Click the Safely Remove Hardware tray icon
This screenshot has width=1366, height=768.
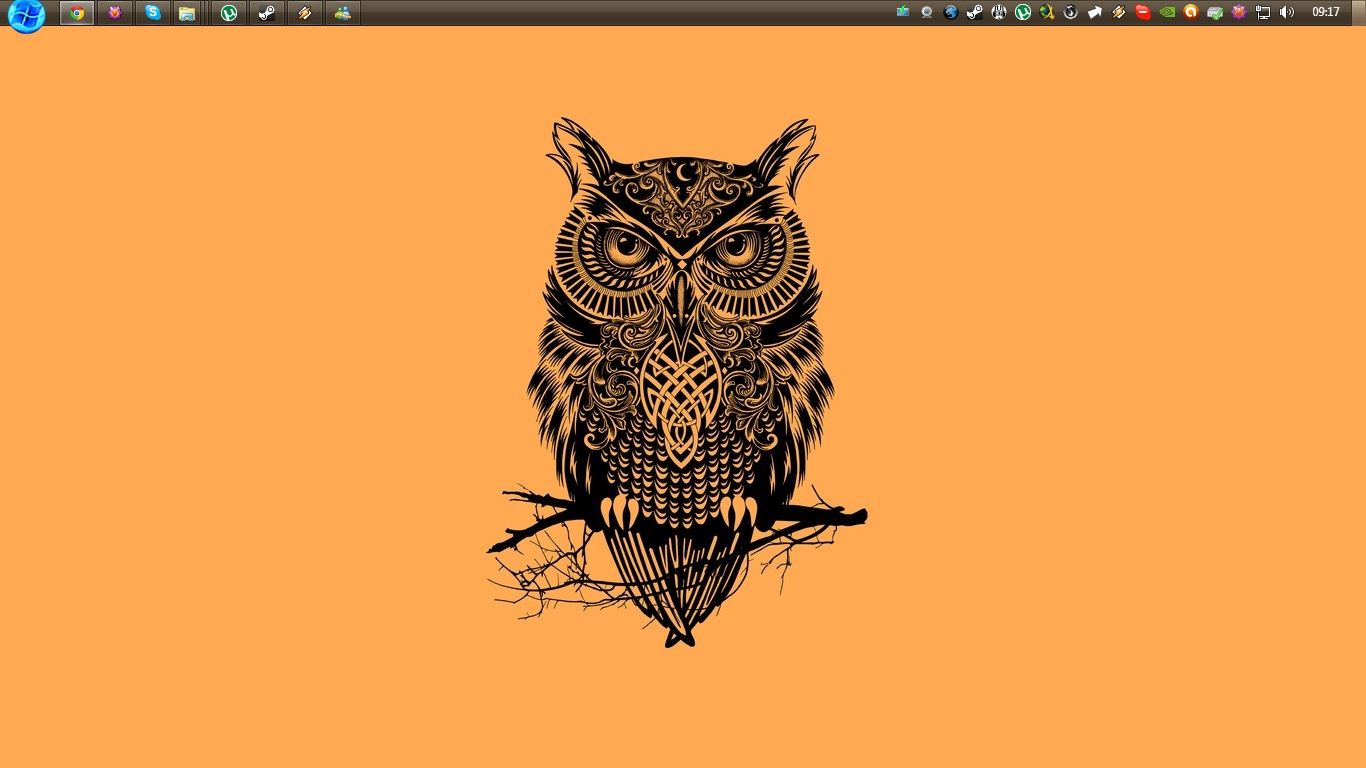point(1215,13)
